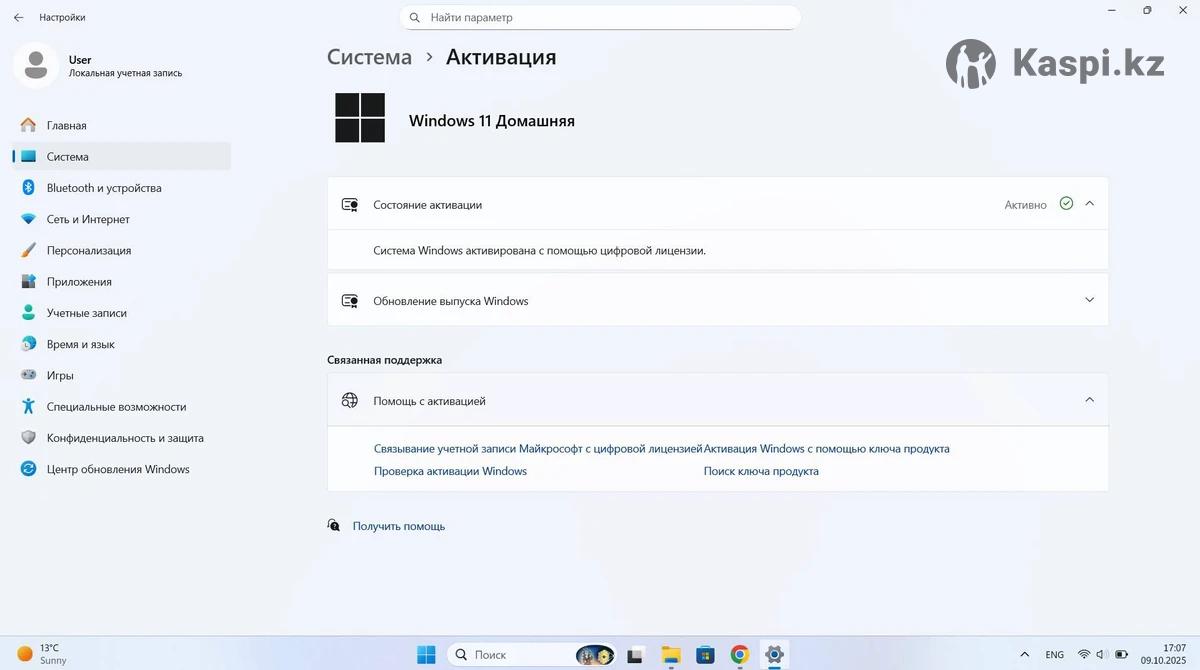This screenshot has height=670, width=1200.
Task: Open Сеть и Интернет settings
Action: (88, 219)
